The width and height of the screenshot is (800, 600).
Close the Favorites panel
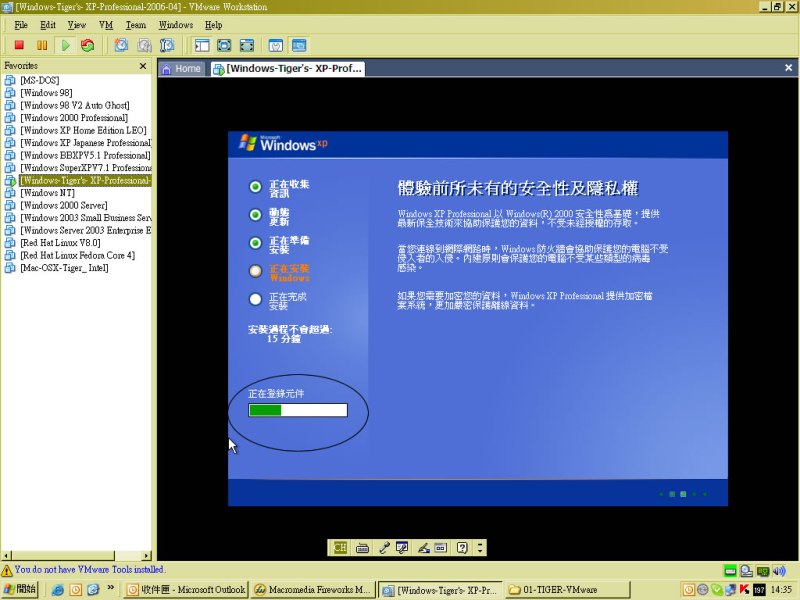(143, 66)
